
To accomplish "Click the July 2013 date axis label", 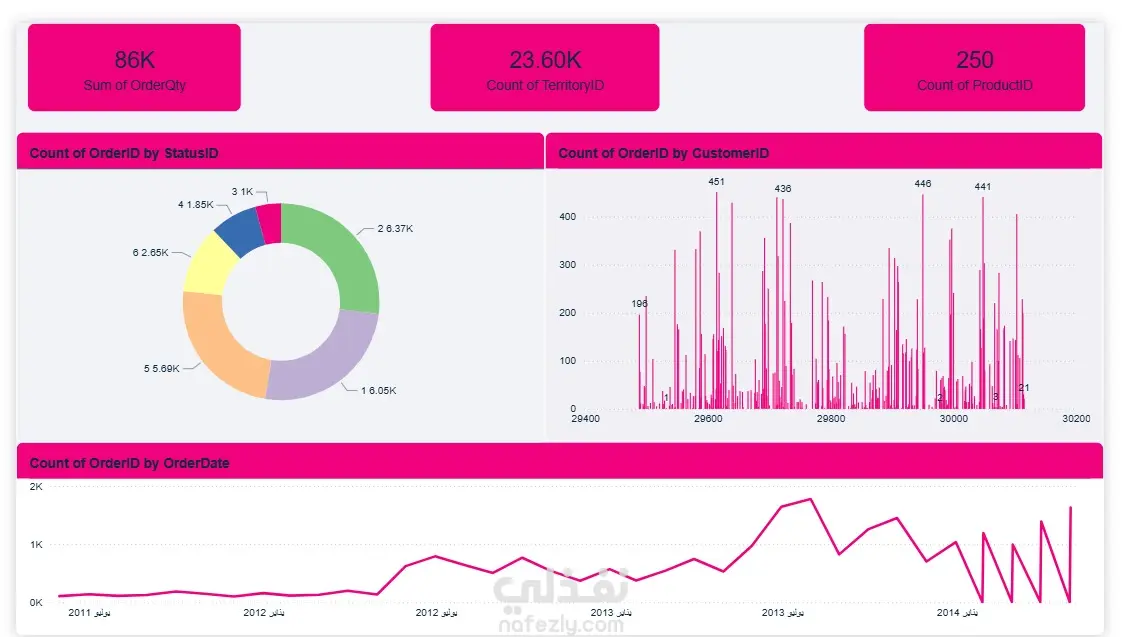I will 783,613.
